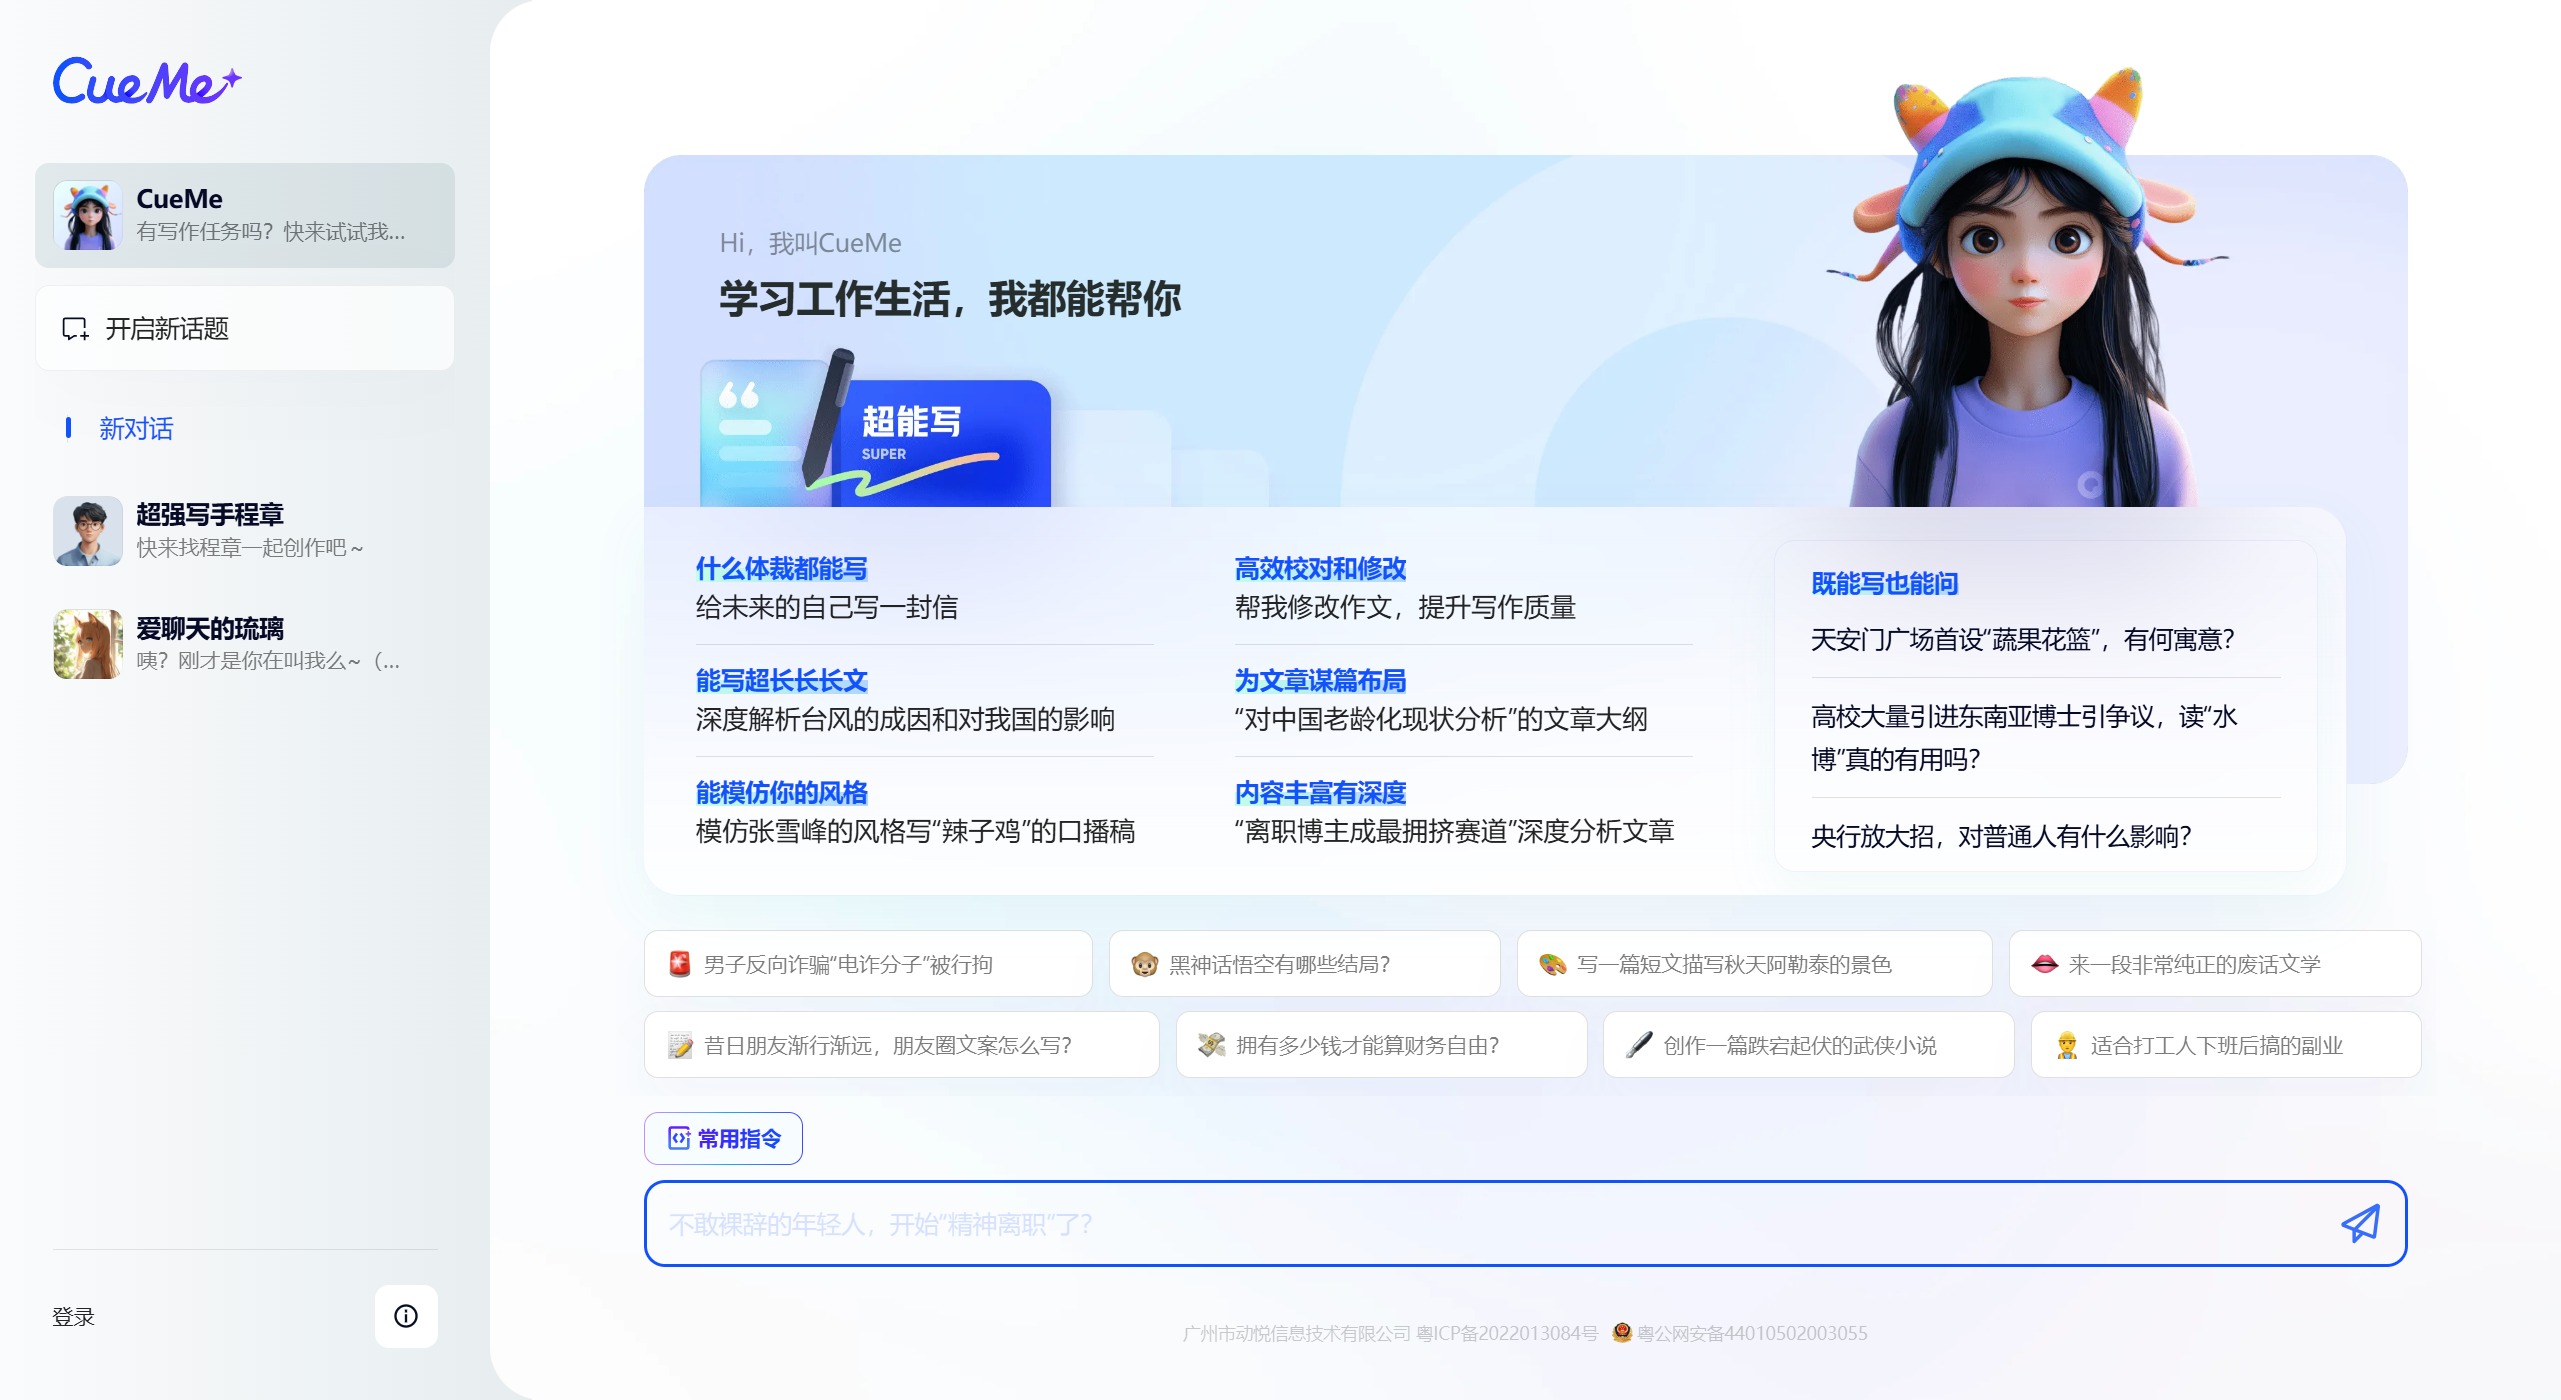Open the 什么体裁都能写 link
Viewport: 2561px width, 1400px height.
(x=781, y=568)
